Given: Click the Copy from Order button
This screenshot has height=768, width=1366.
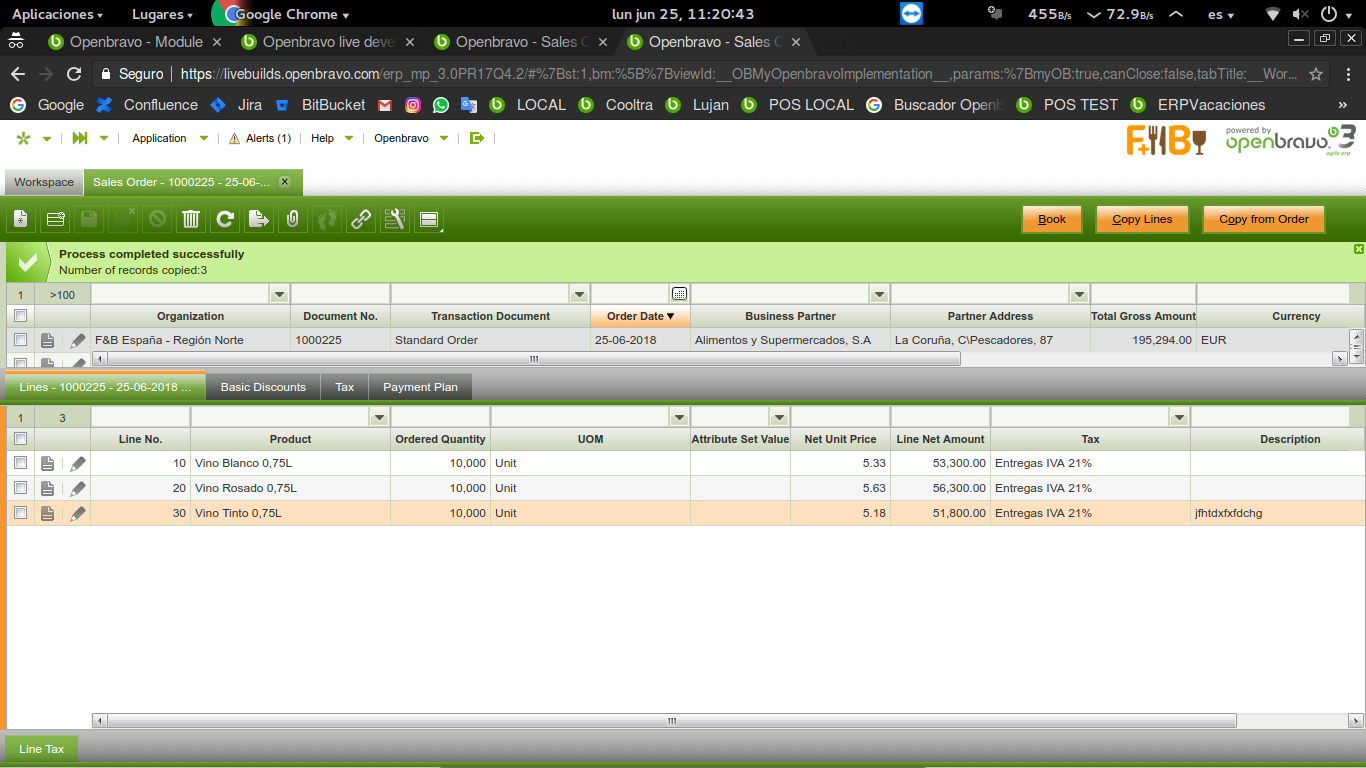Looking at the screenshot, I should (x=1263, y=220).
